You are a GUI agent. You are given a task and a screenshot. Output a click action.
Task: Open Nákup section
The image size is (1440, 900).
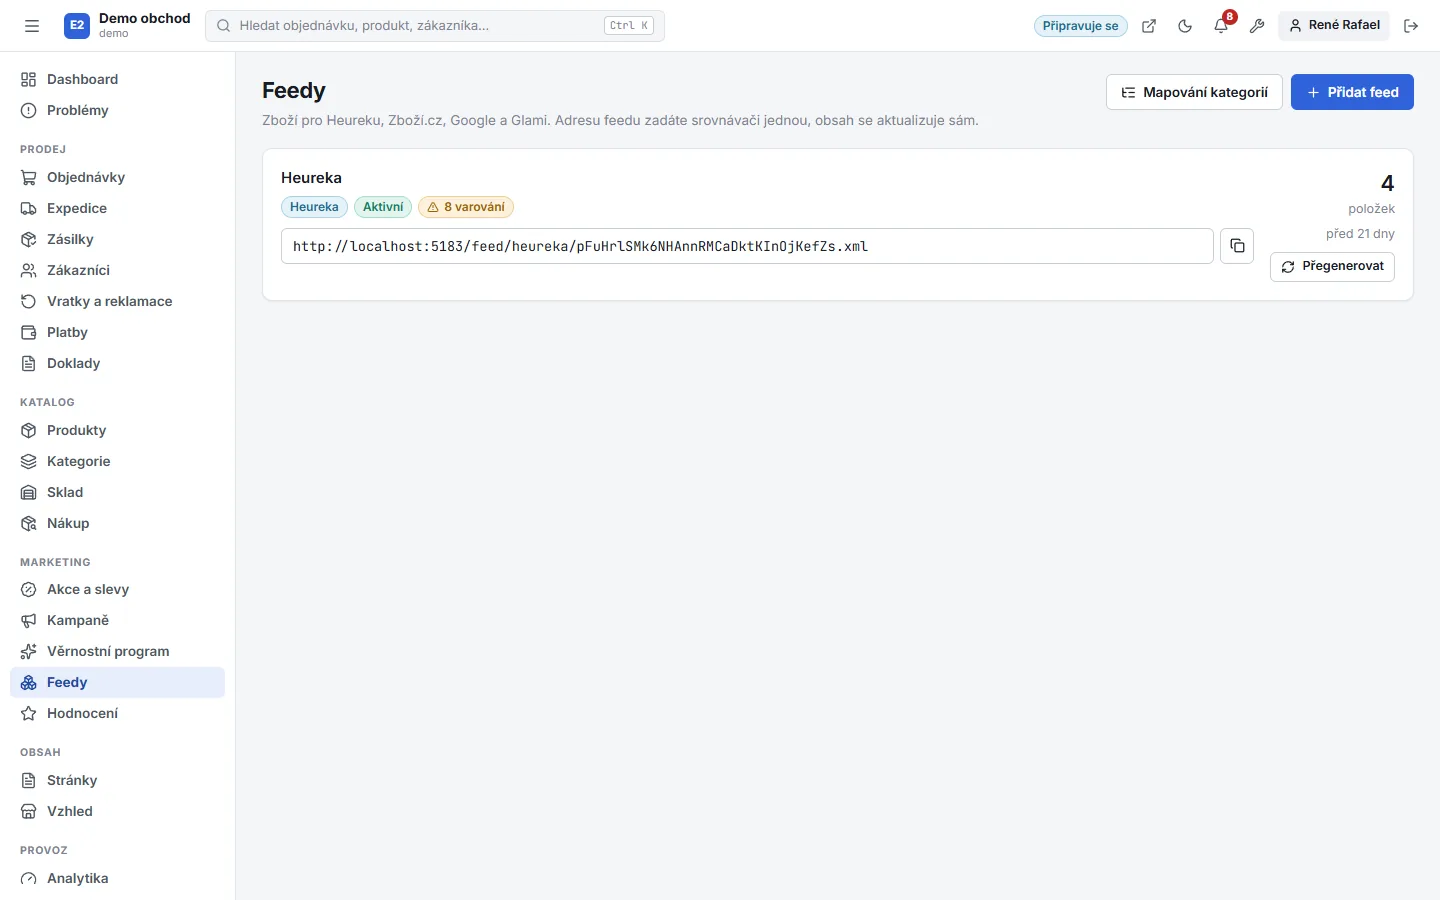(x=117, y=523)
